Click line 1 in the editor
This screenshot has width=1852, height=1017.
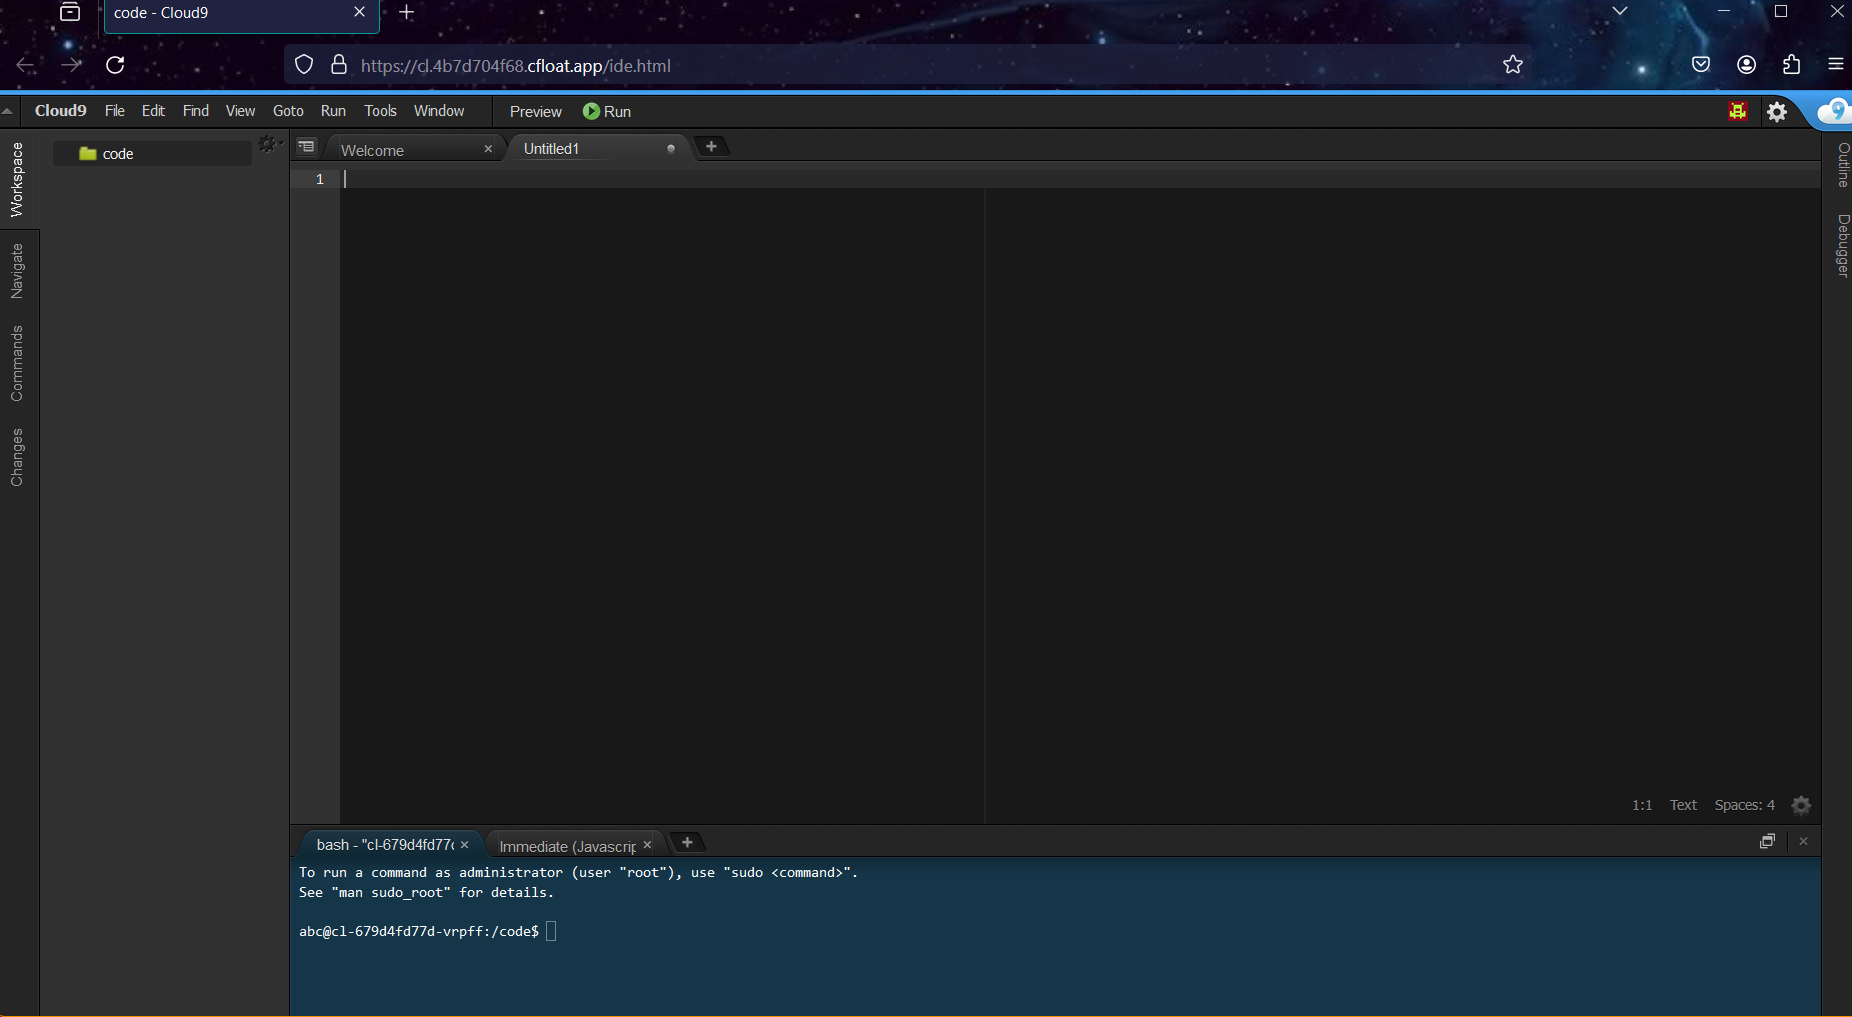tap(1080, 179)
